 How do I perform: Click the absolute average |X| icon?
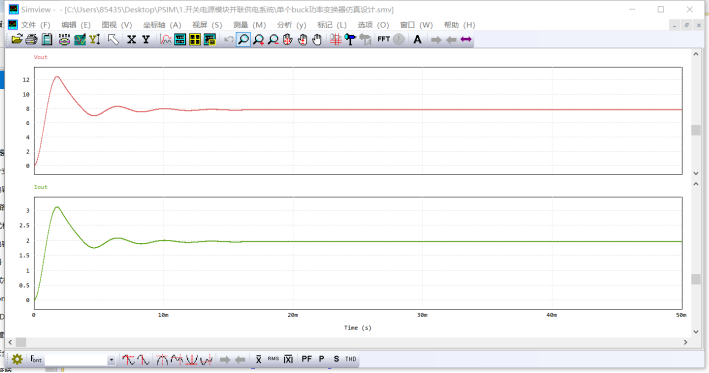pyautogui.click(x=288, y=359)
